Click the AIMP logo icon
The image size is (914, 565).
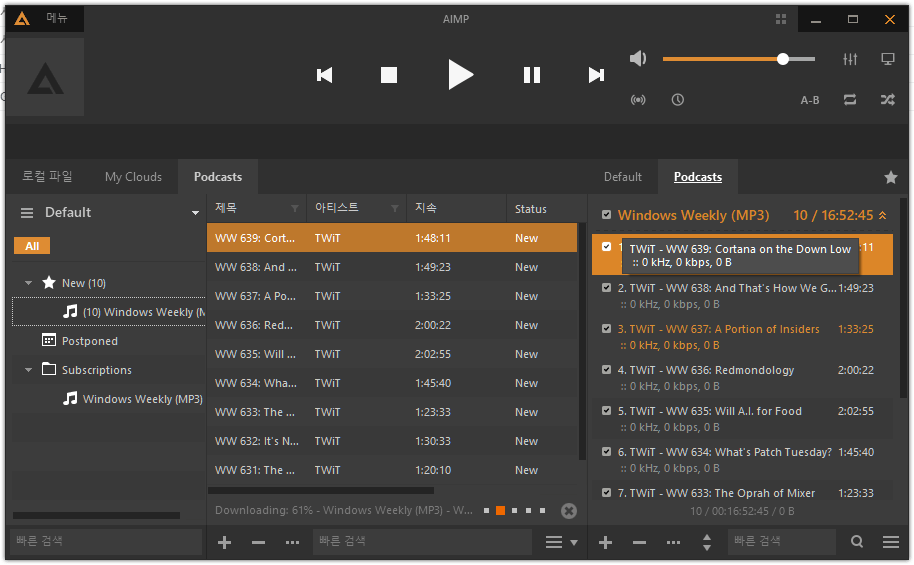pyautogui.click(x=22, y=19)
